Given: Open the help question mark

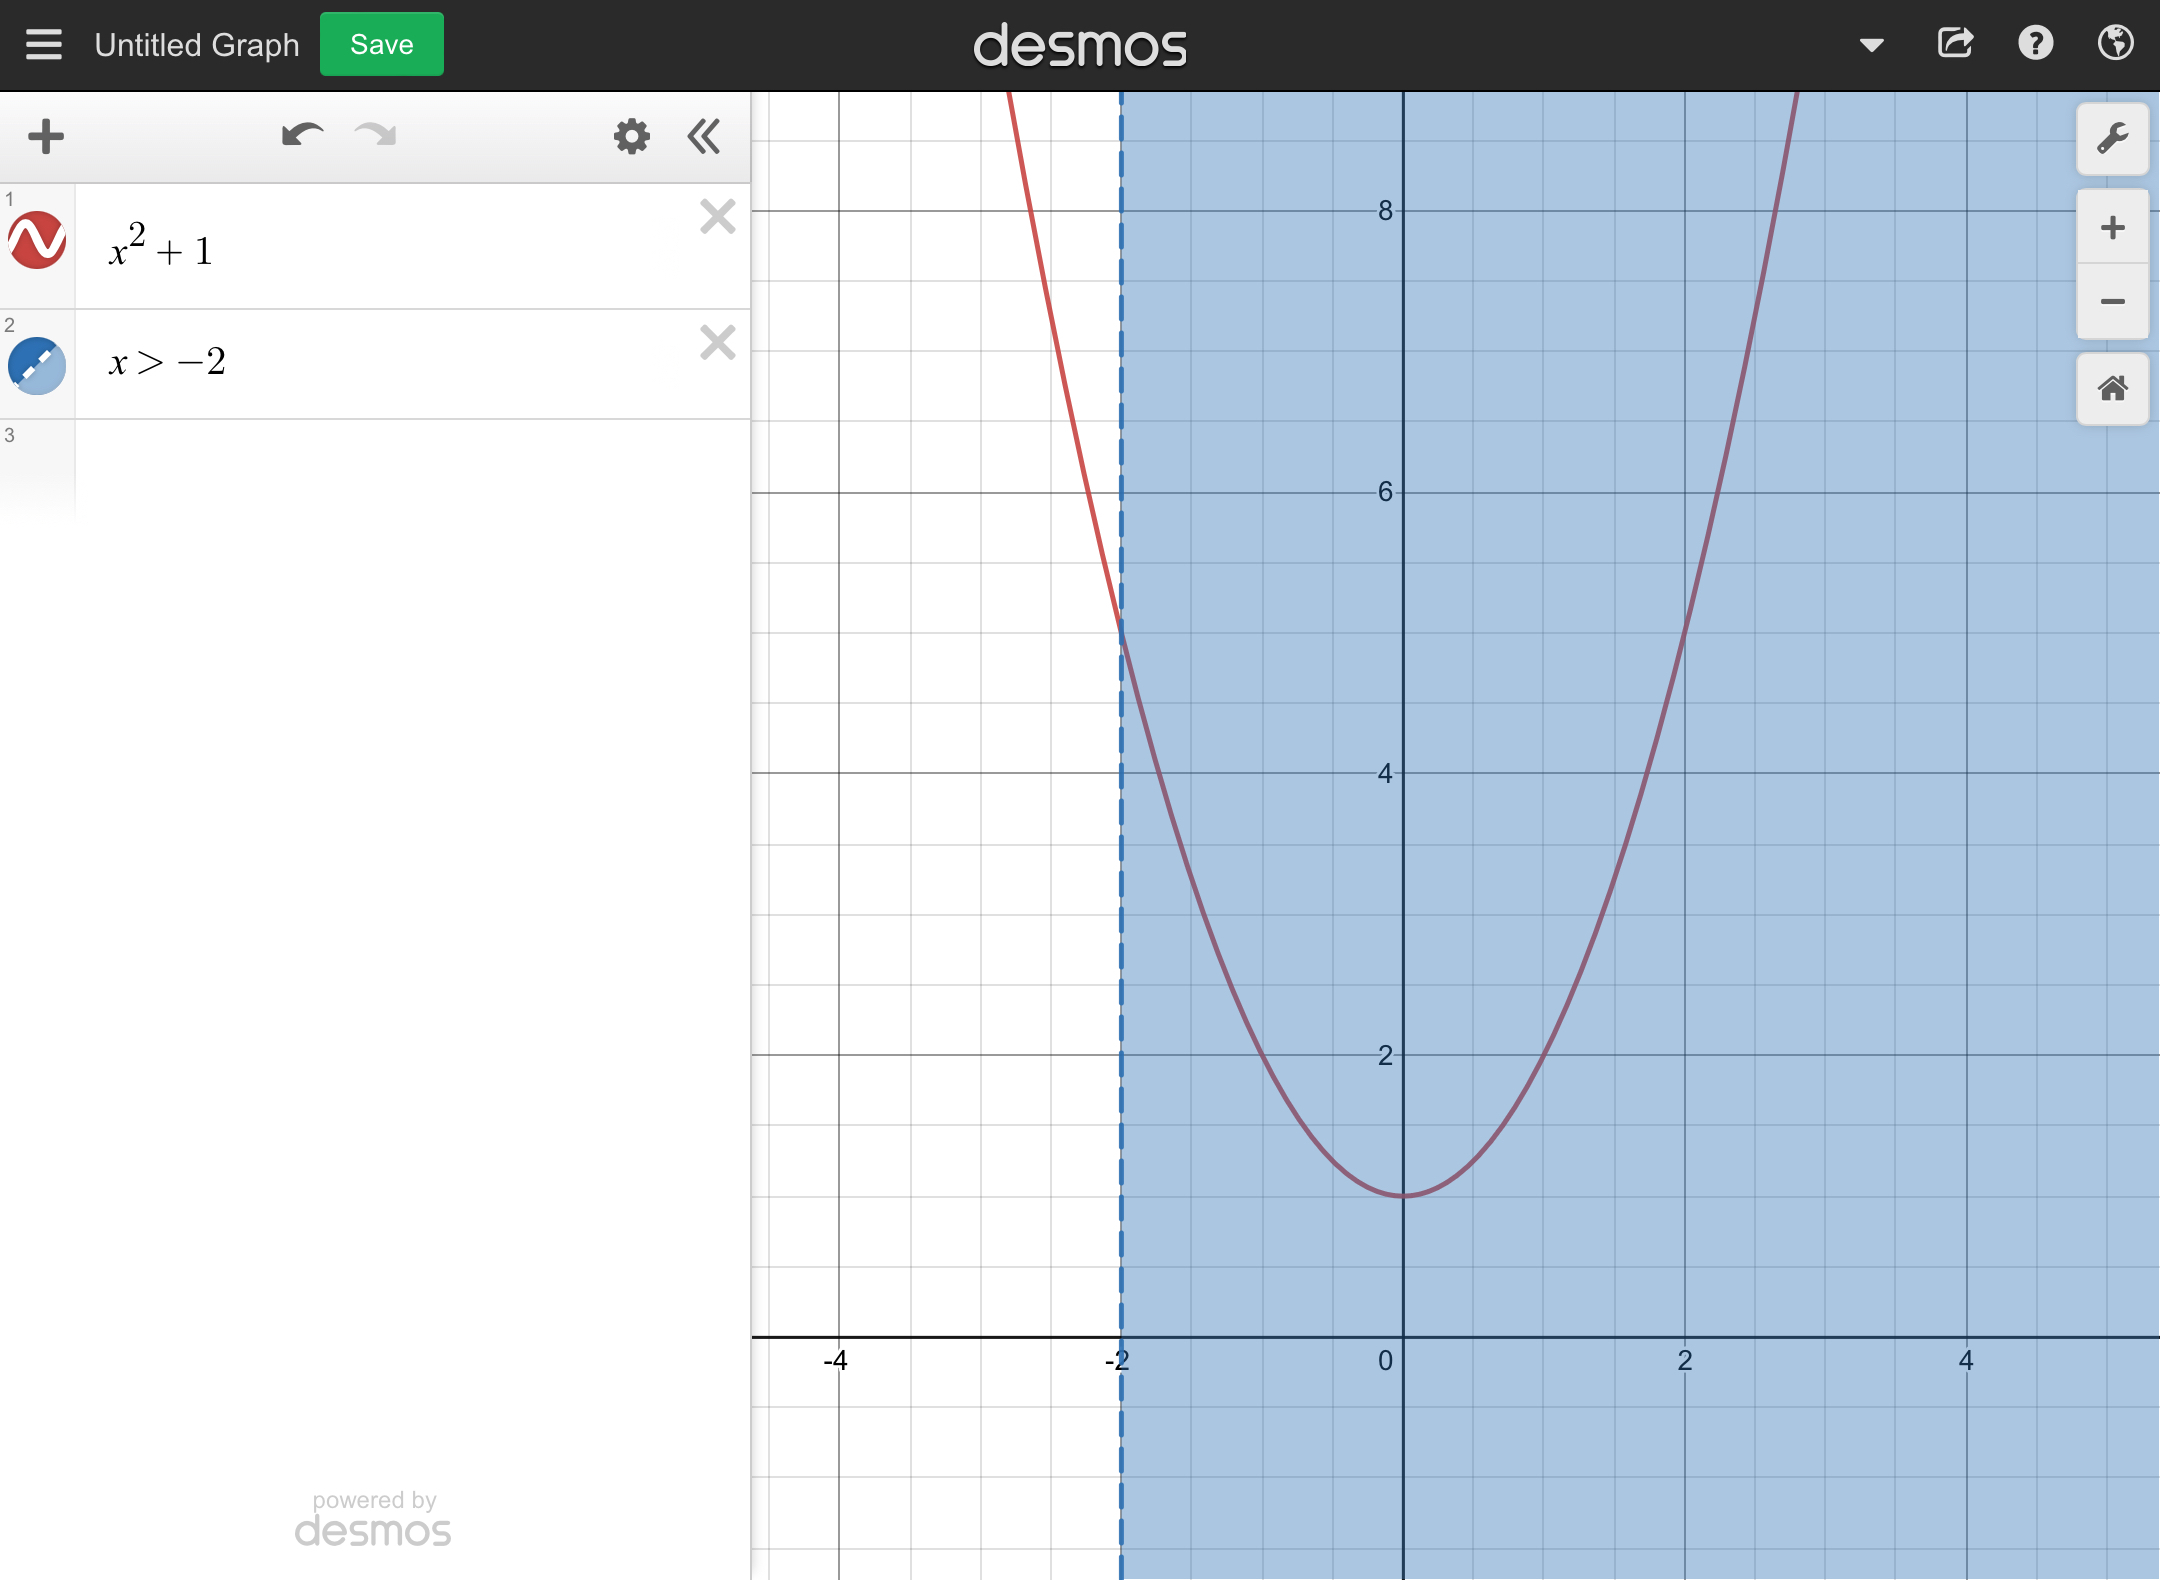Looking at the screenshot, I should pyautogui.click(x=2035, y=44).
